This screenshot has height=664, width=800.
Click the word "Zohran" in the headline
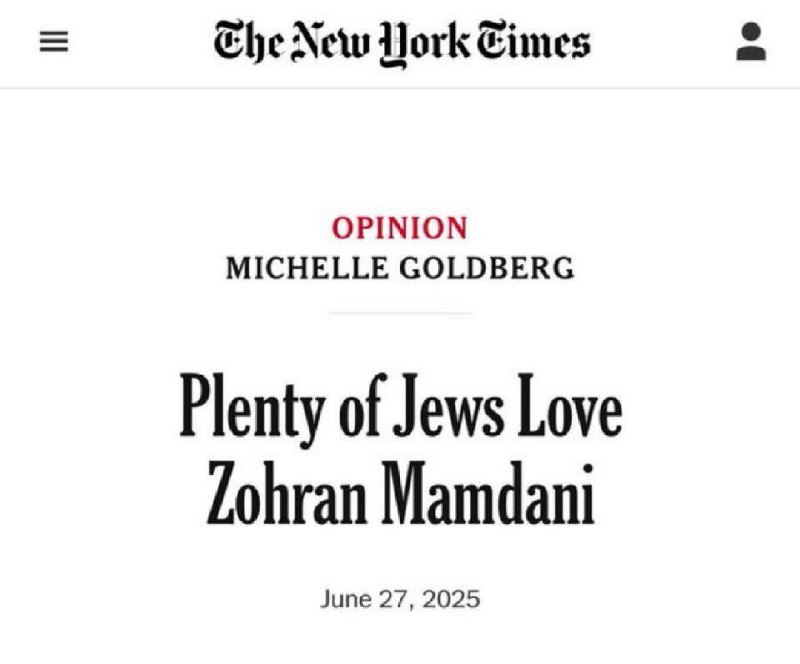tap(287, 493)
